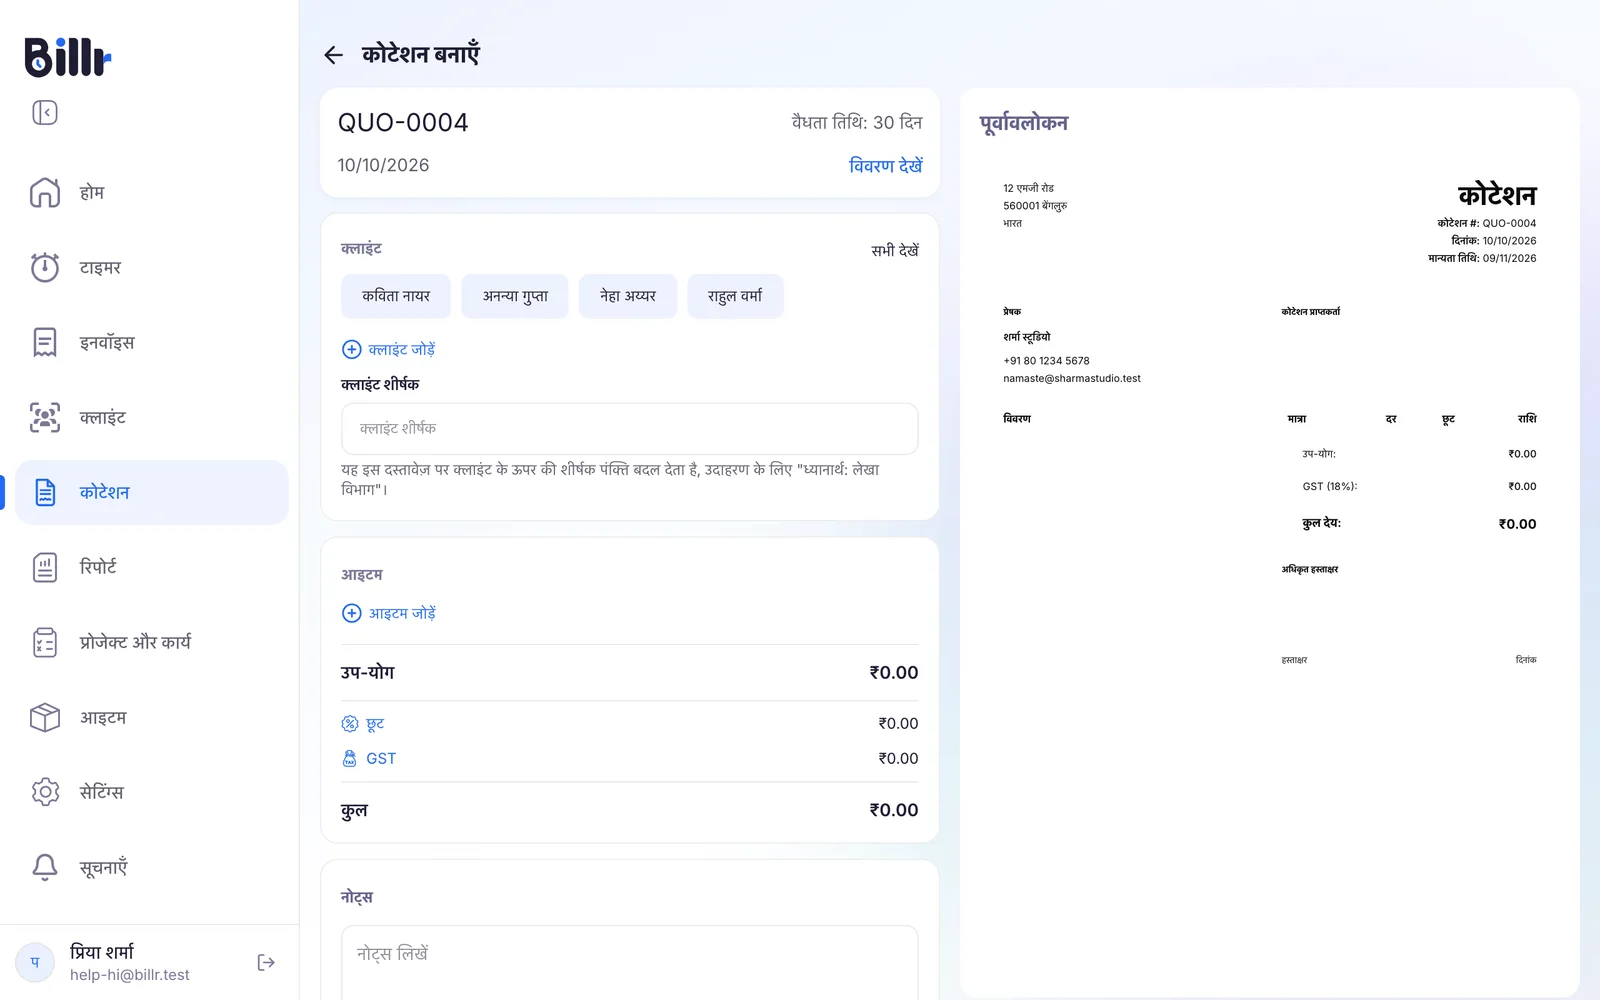1600x1000 pixels.
Task: Click the QUO-0004 quotation number
Action: click(403, 123)
